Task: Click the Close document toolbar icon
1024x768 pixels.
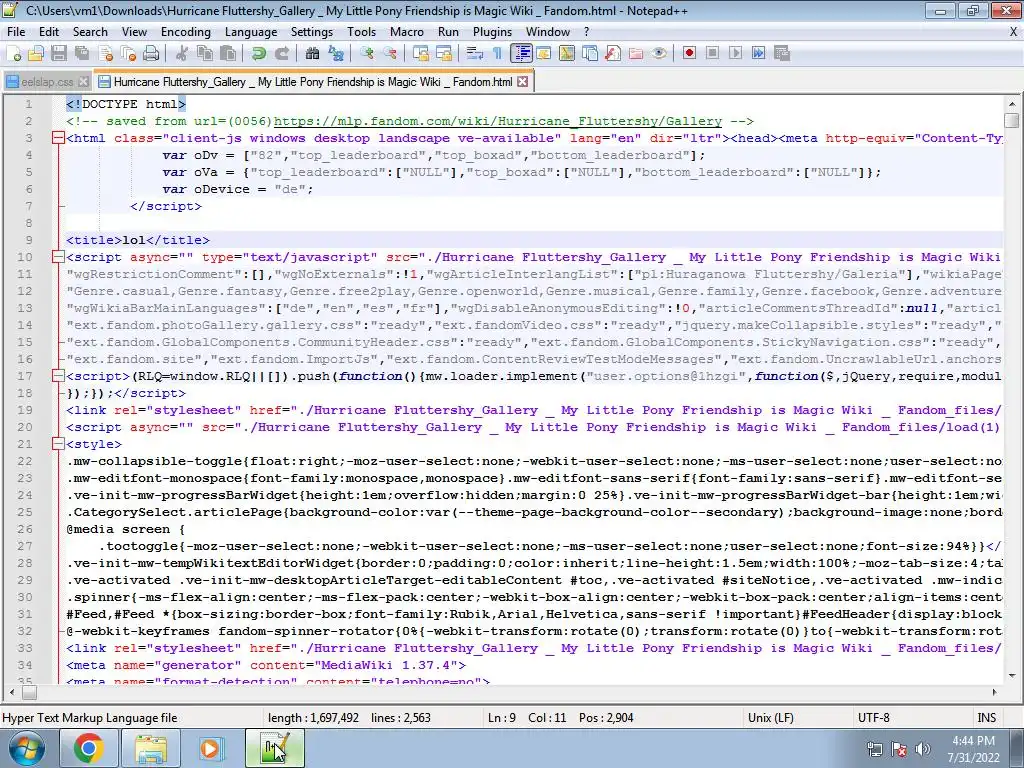Action: point(106,54)
